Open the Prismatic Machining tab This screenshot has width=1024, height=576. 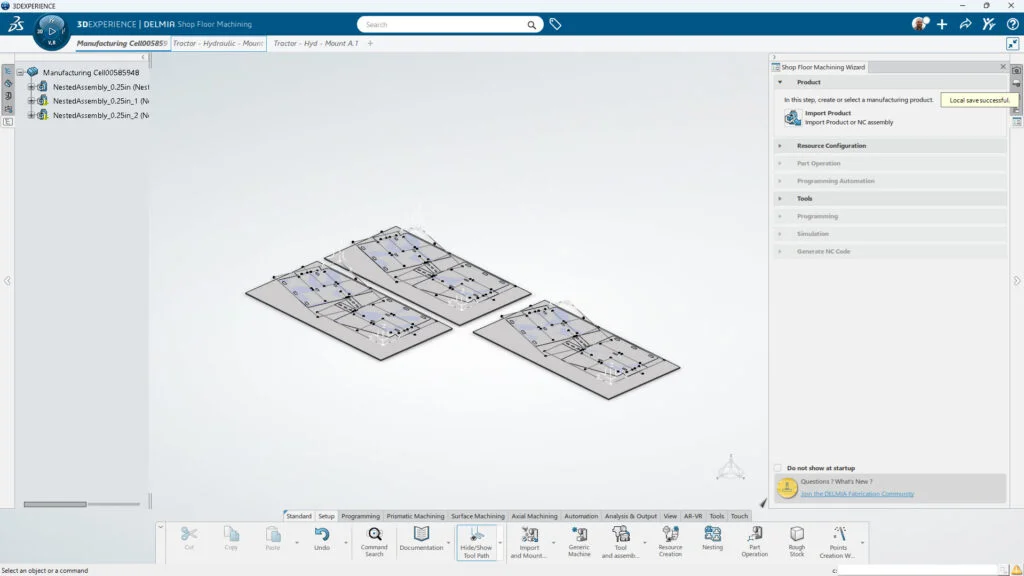(x=415, y=516)
